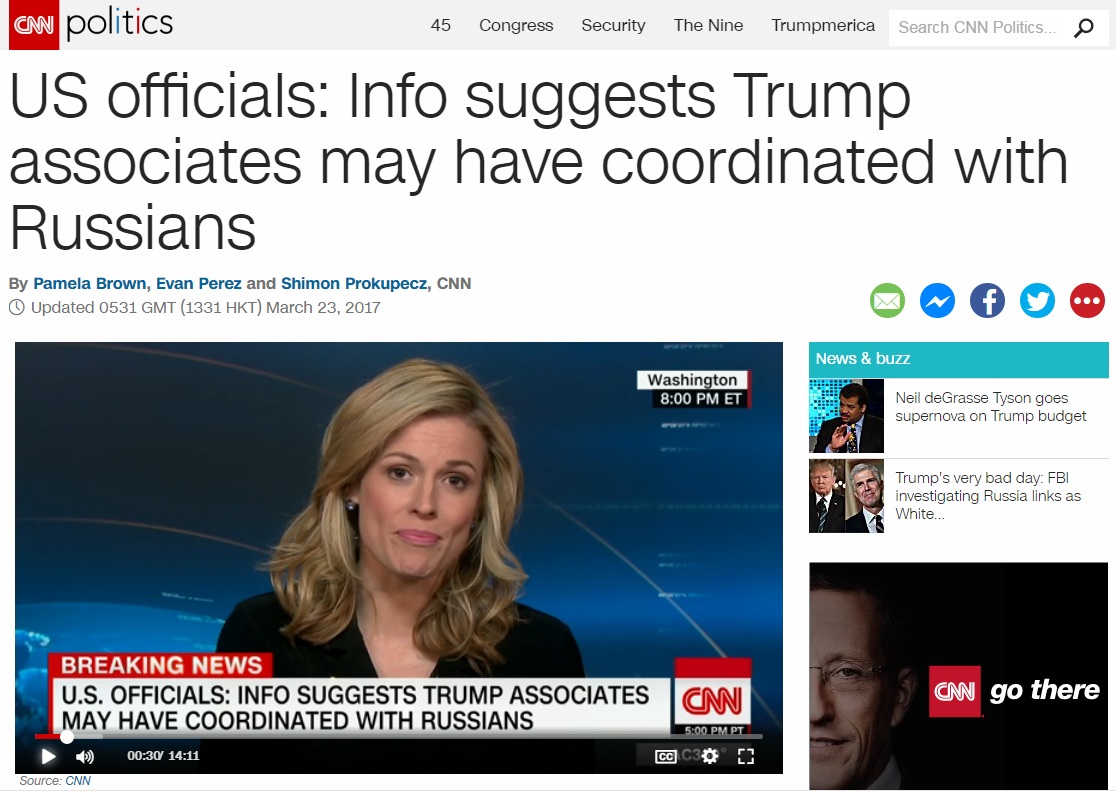1116x792 pixels.
Task: Mute the video volume
Action: pos(84,756)
